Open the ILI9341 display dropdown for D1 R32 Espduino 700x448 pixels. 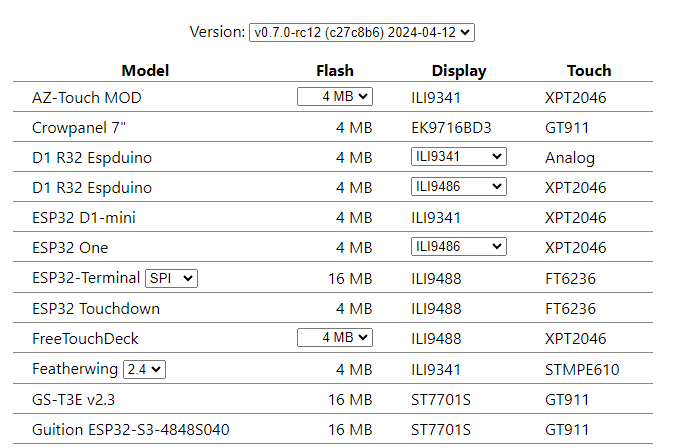pos(458,157)
